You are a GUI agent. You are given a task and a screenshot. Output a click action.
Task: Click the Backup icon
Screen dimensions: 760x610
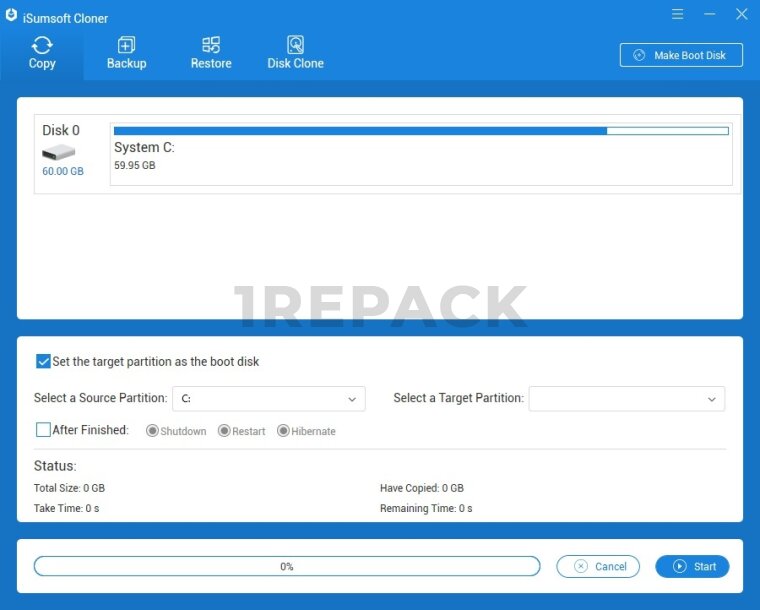126,45
